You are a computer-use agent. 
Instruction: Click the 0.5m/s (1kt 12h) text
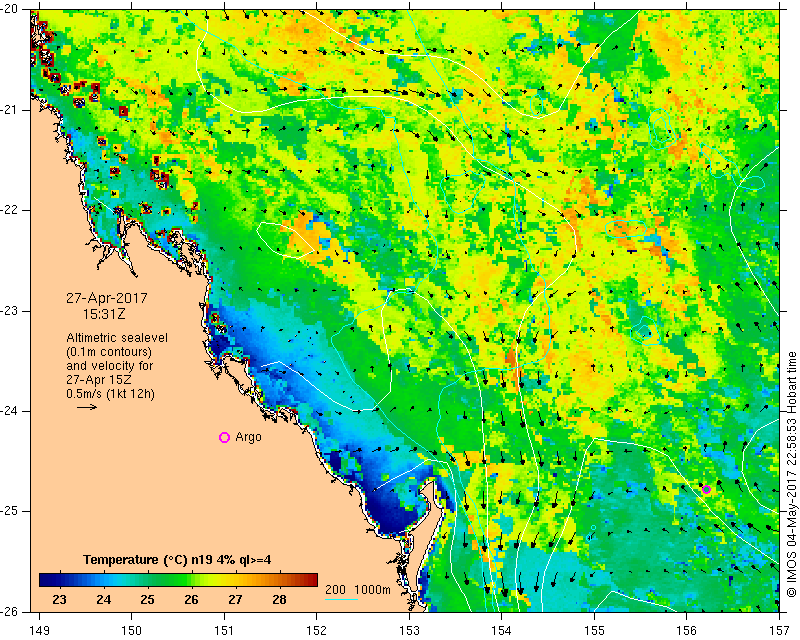point(110,394)
